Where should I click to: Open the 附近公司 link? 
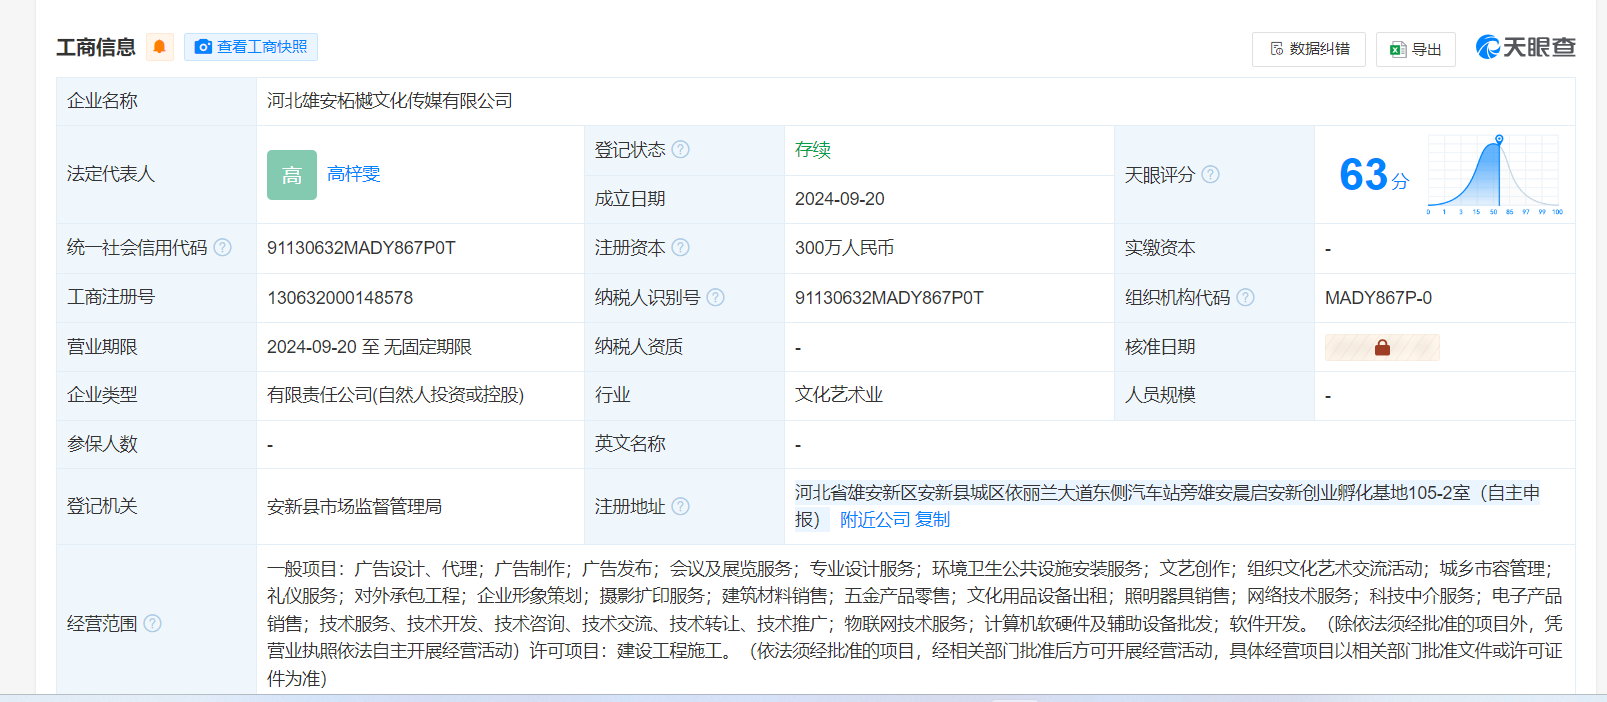click(875, 519)
